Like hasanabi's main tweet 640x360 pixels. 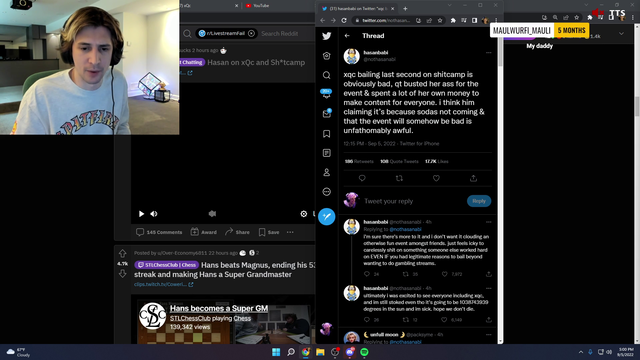click(436, 178)
